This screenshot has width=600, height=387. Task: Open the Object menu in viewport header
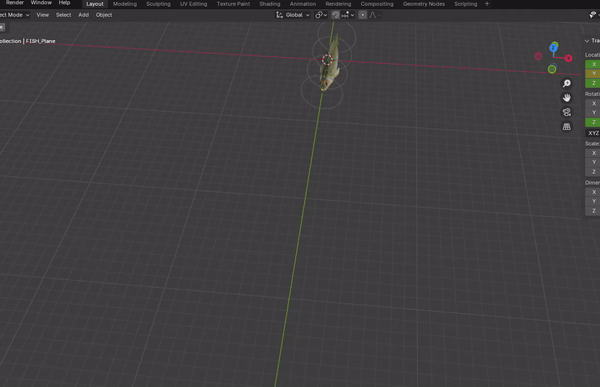[104, 15]
